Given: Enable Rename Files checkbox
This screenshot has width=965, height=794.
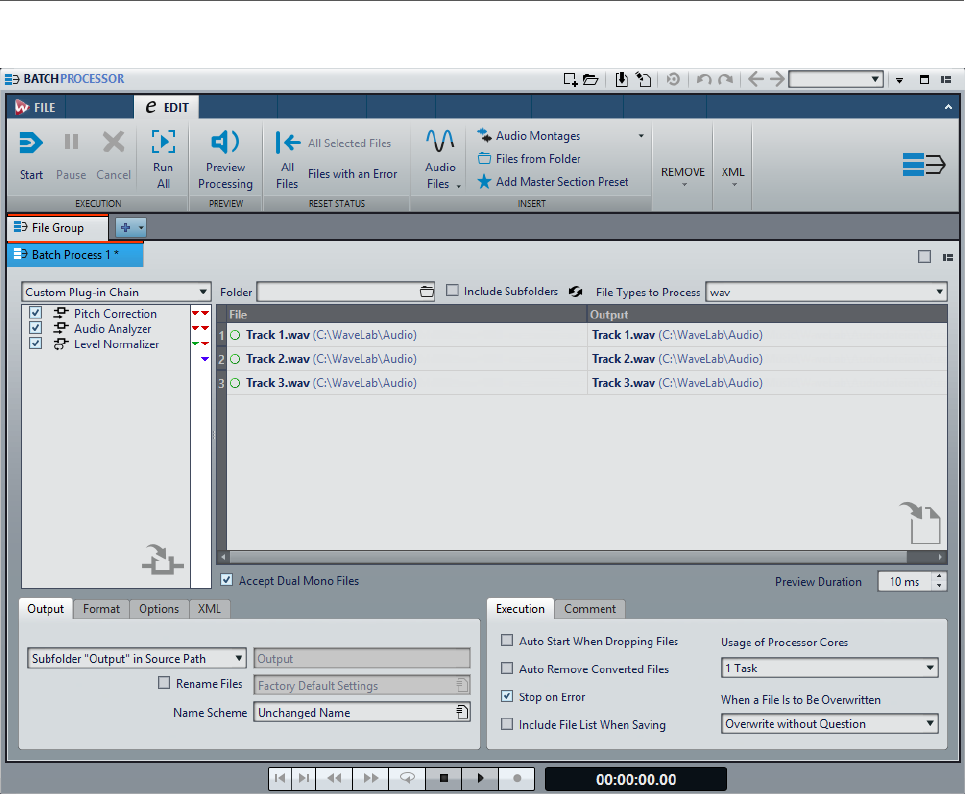Looking at the screenshot, I should [x=164, y=683].
